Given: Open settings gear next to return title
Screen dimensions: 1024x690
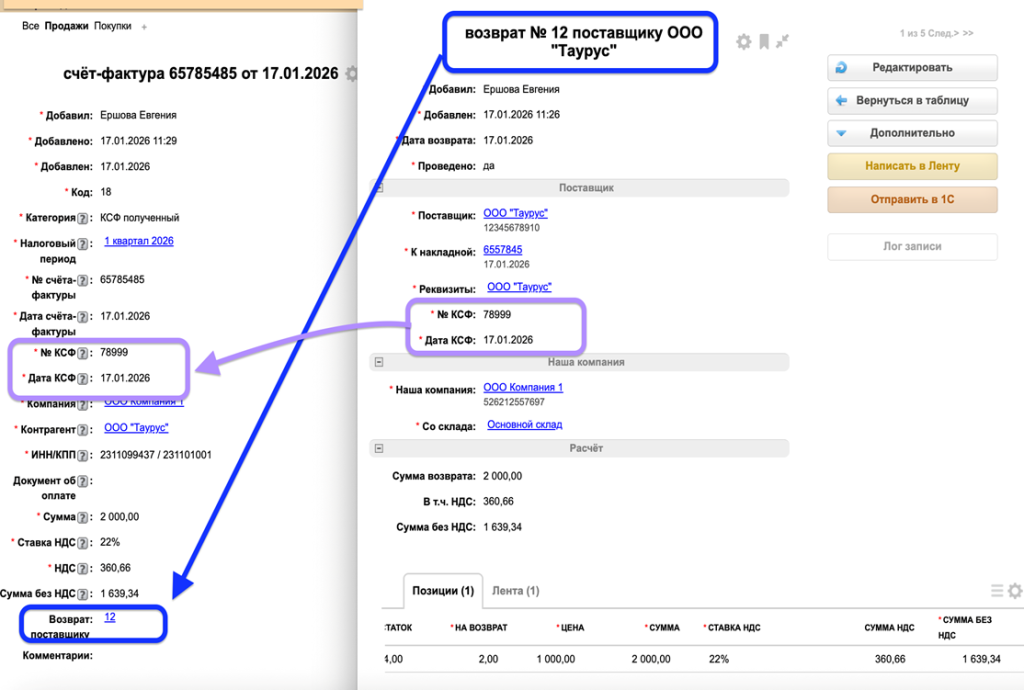Looking at the screenshot, I should click(x=743, y=41).
